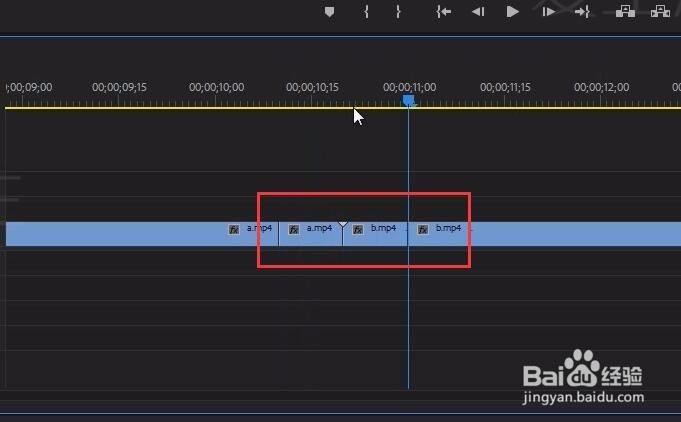Click the Go to Out point icon
Viewport: 681px width, 422px height.
[x=582, y=12]
